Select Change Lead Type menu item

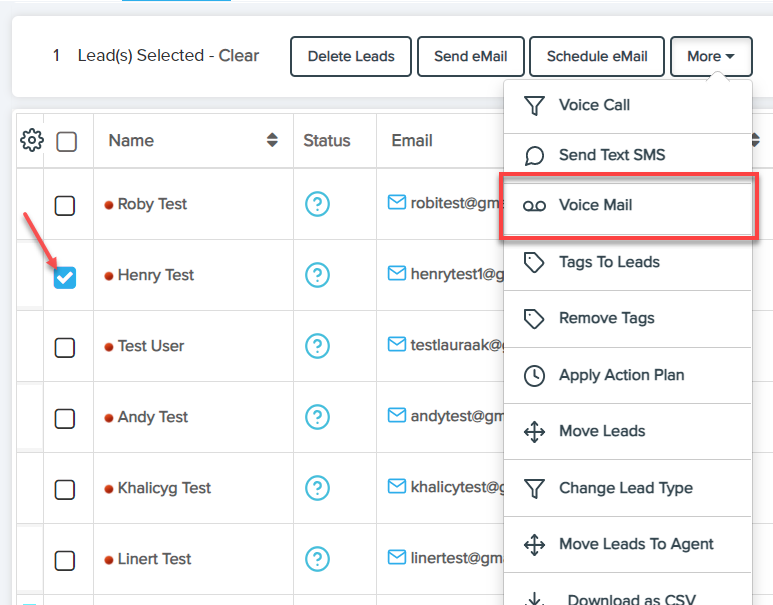(x=625, y=488)
